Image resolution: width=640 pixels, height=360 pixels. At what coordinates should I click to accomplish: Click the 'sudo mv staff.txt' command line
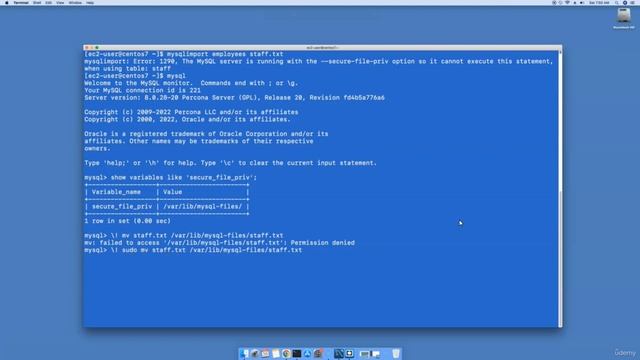pos(193,250)
